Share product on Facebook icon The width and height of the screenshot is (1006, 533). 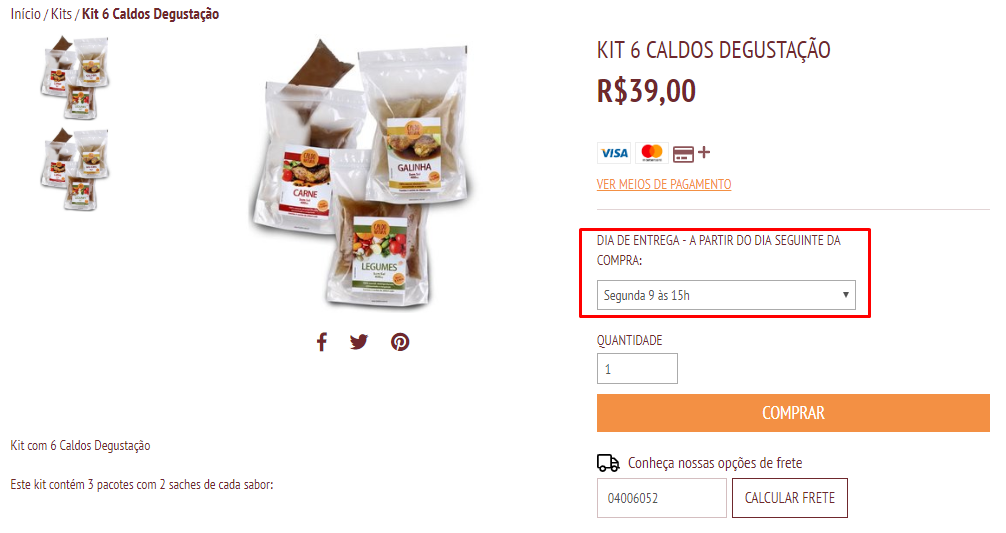click(321, 342)
